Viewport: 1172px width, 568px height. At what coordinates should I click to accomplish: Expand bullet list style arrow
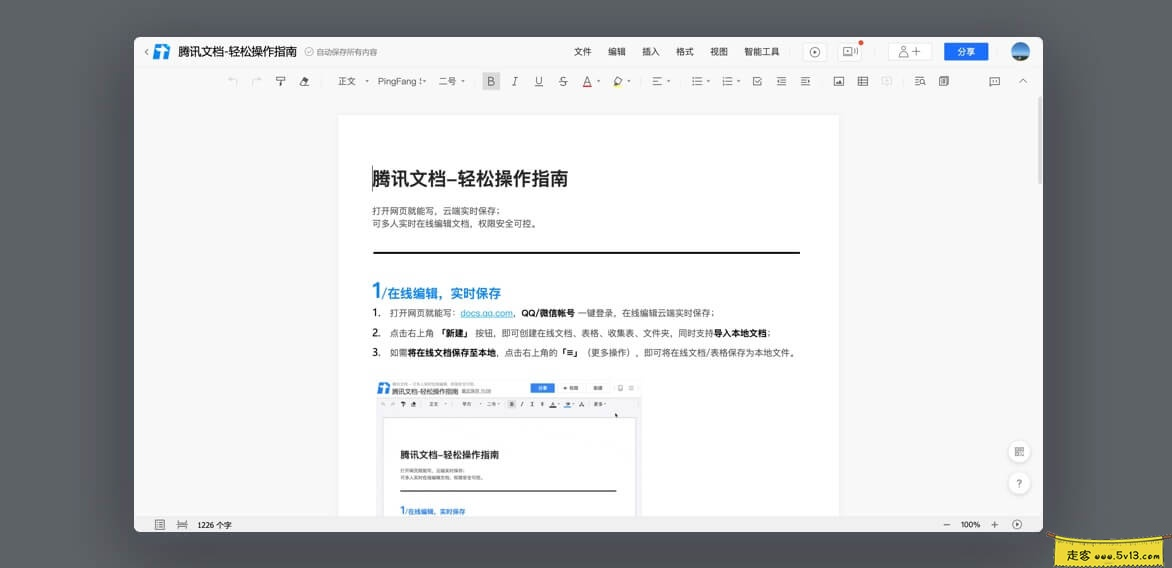pyautogui.click(x=709, y=81)
